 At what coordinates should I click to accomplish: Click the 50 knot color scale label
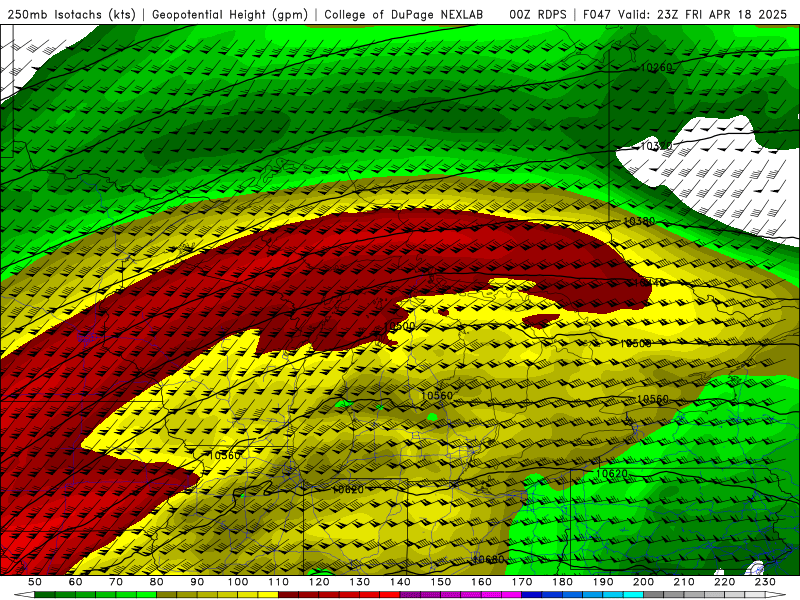click(35, 582)
